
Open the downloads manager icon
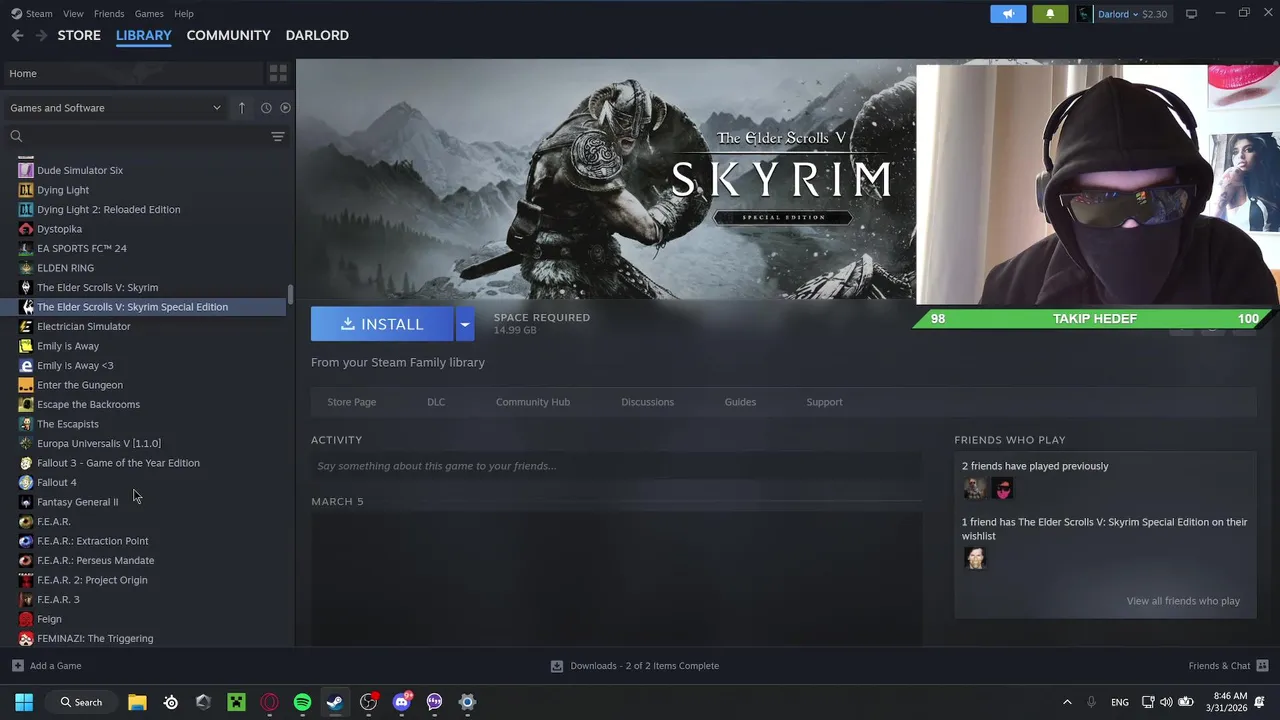[557, 666]
